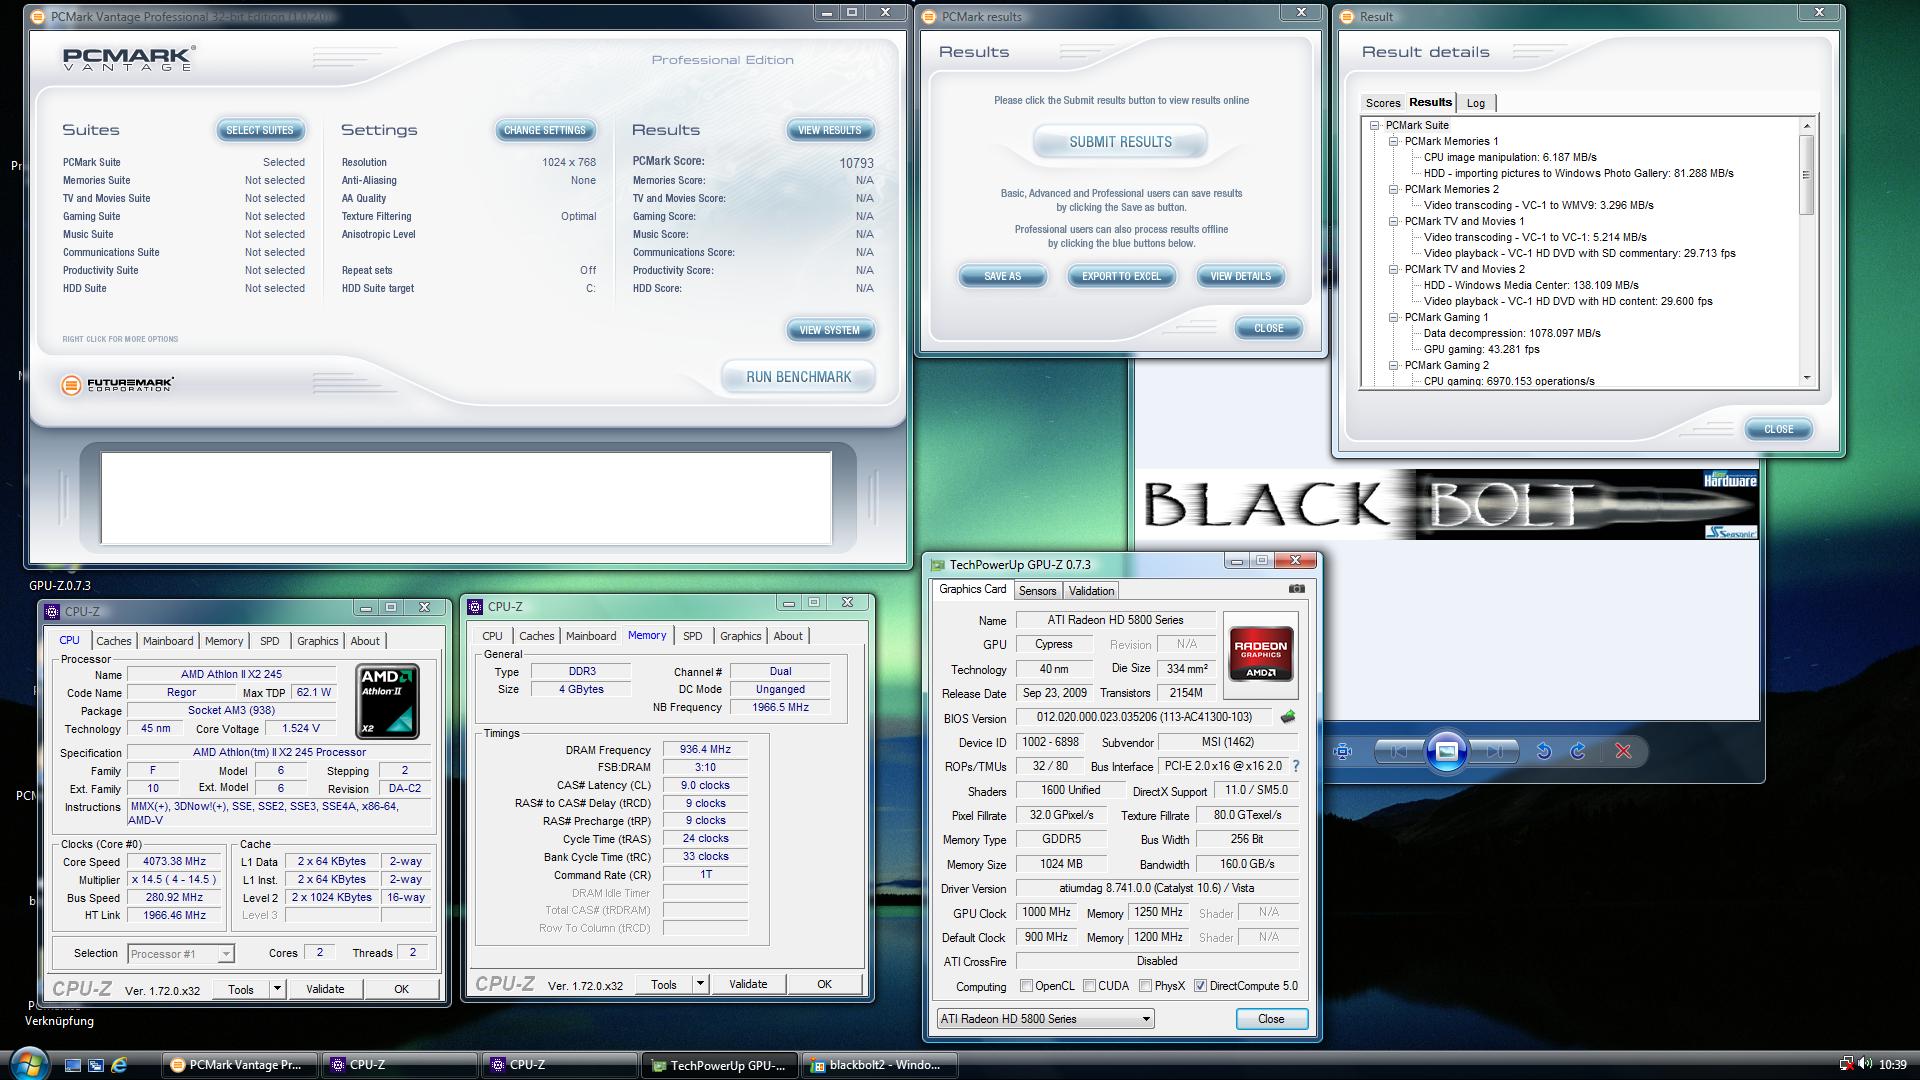
Task: Click the VIEW SYSTEM button
Action: tap(829, 330)
